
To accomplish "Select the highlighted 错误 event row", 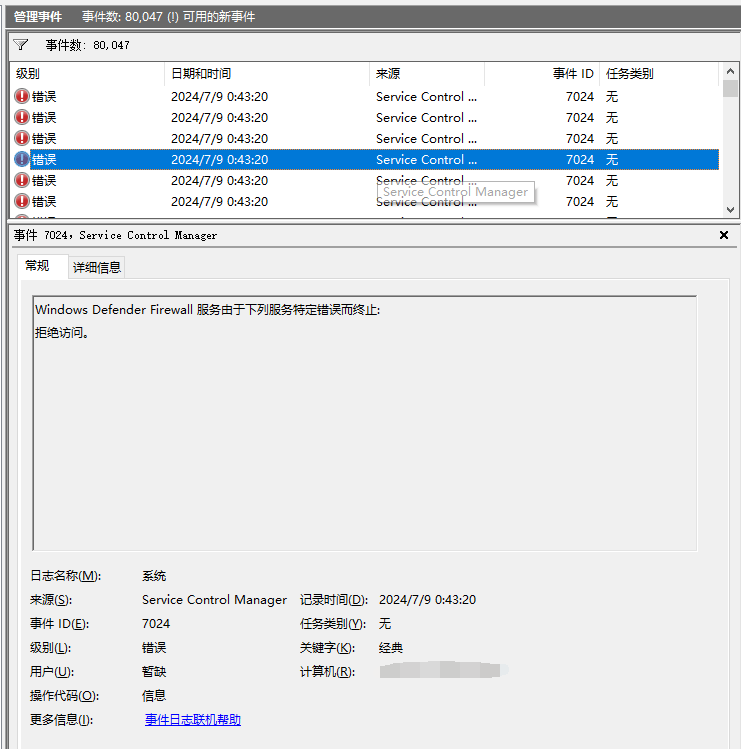I will 365,160.
